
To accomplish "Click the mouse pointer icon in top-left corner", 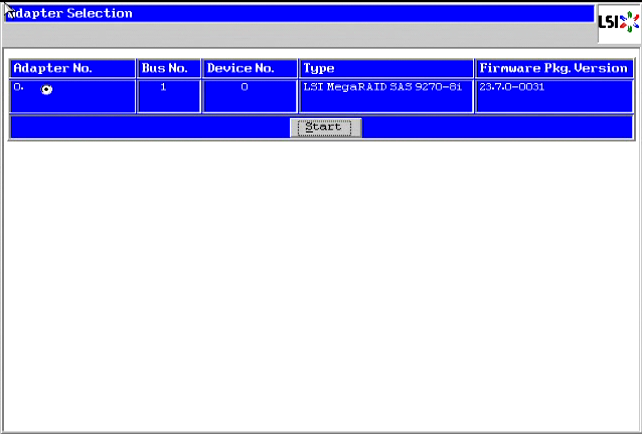I will coord(8,9).
